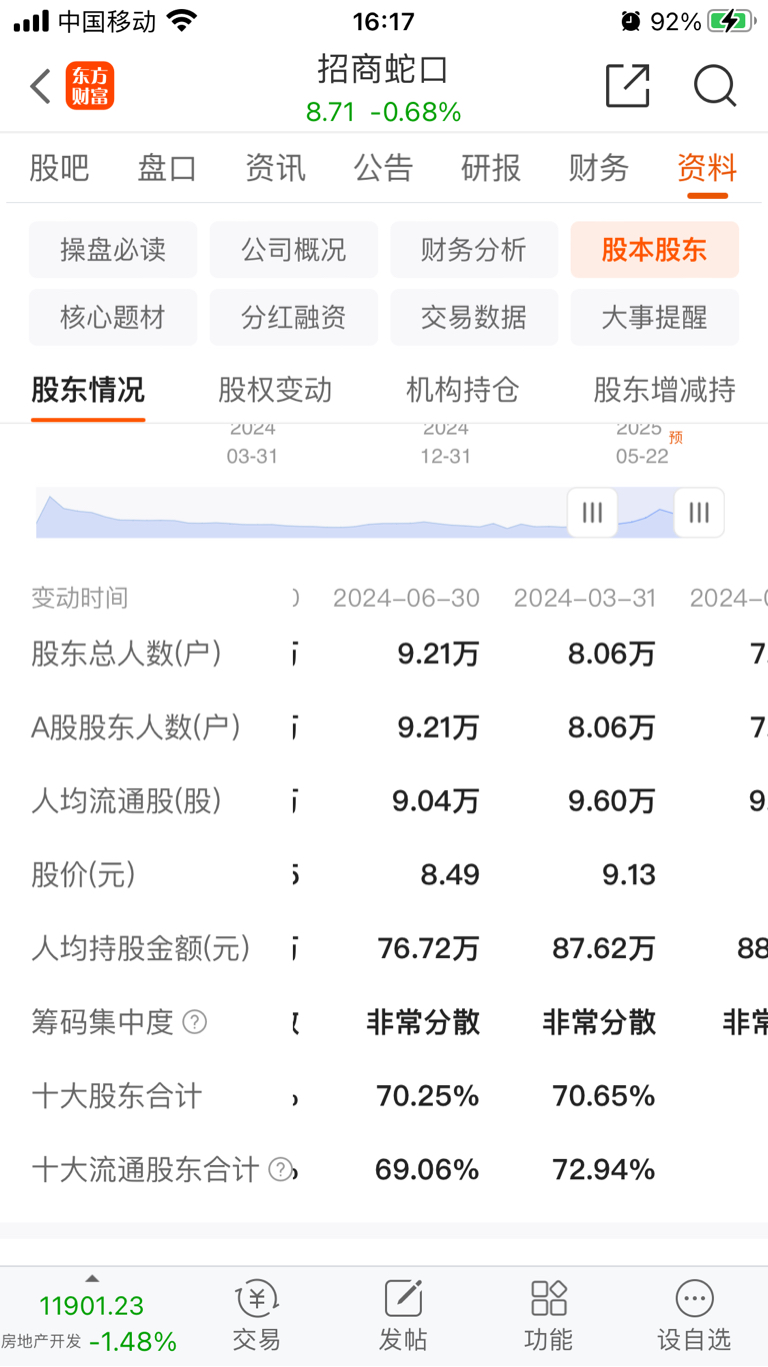Open 分红融资 section button

pos(294,317)
